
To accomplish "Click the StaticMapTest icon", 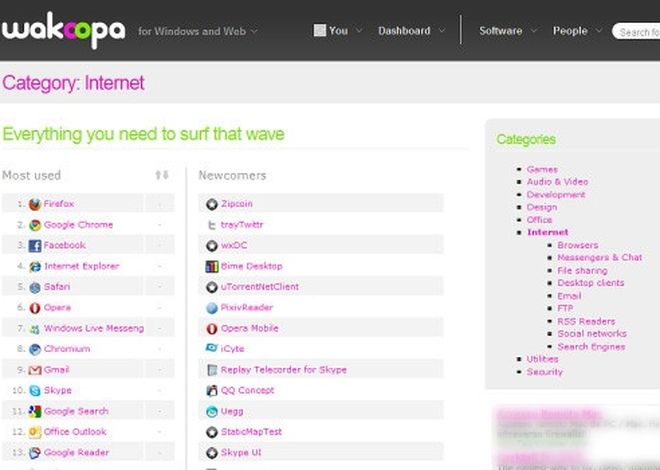I will point(212,432).
